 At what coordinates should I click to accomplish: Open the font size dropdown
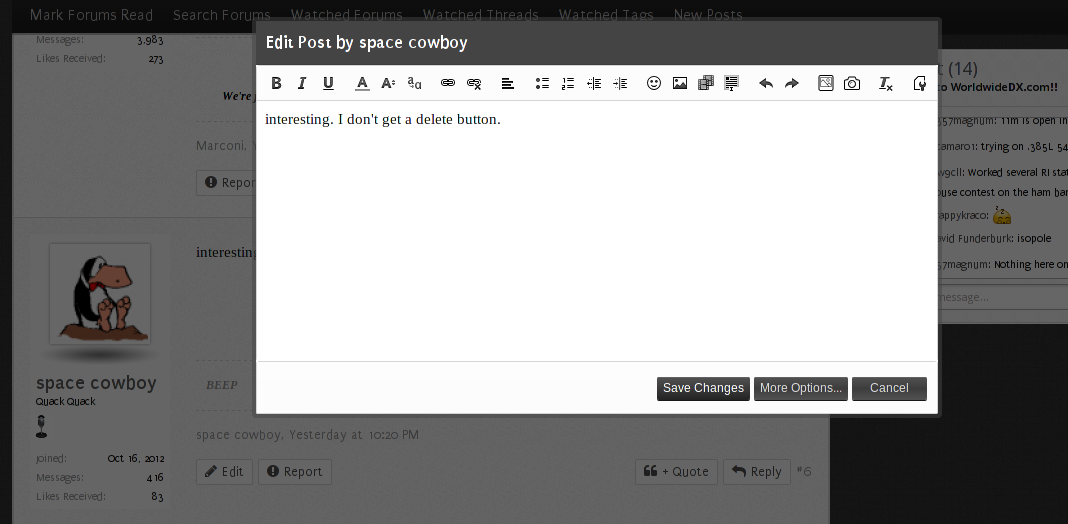pos(388,84)
